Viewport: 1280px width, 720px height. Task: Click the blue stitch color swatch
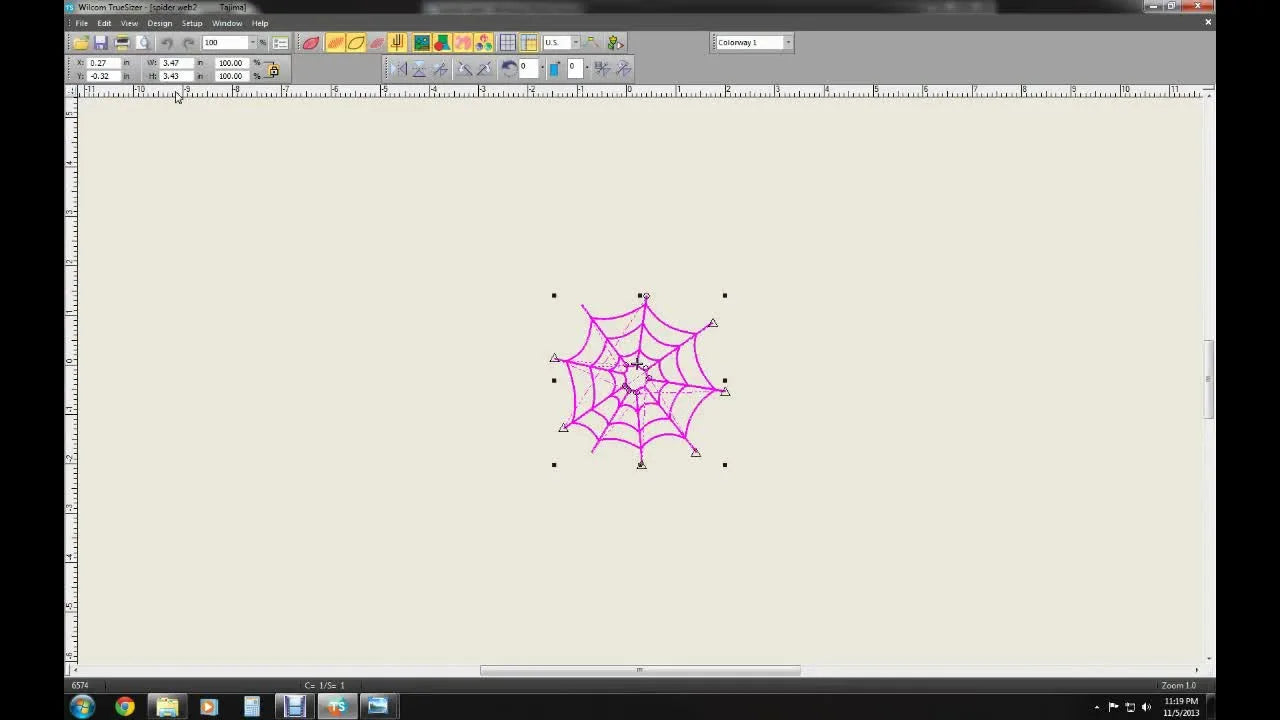555,68
